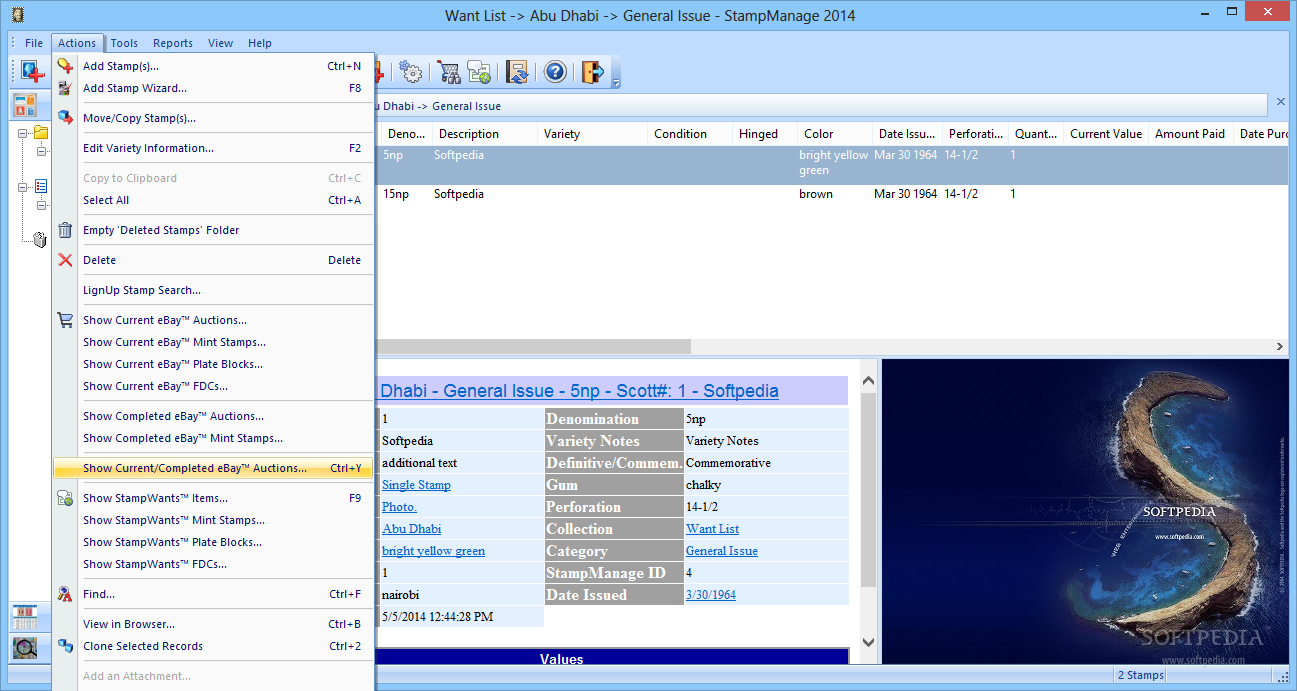
Task: Click the red X Delete menu icon
Action: click(x=65, y=260)
